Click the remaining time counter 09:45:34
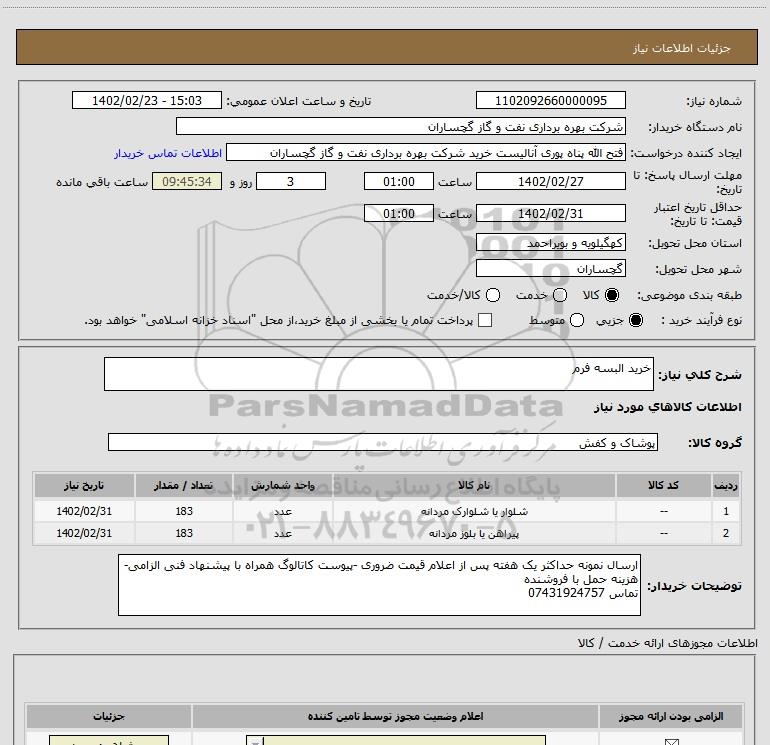 pyautogui.click(x=187, y=181)
